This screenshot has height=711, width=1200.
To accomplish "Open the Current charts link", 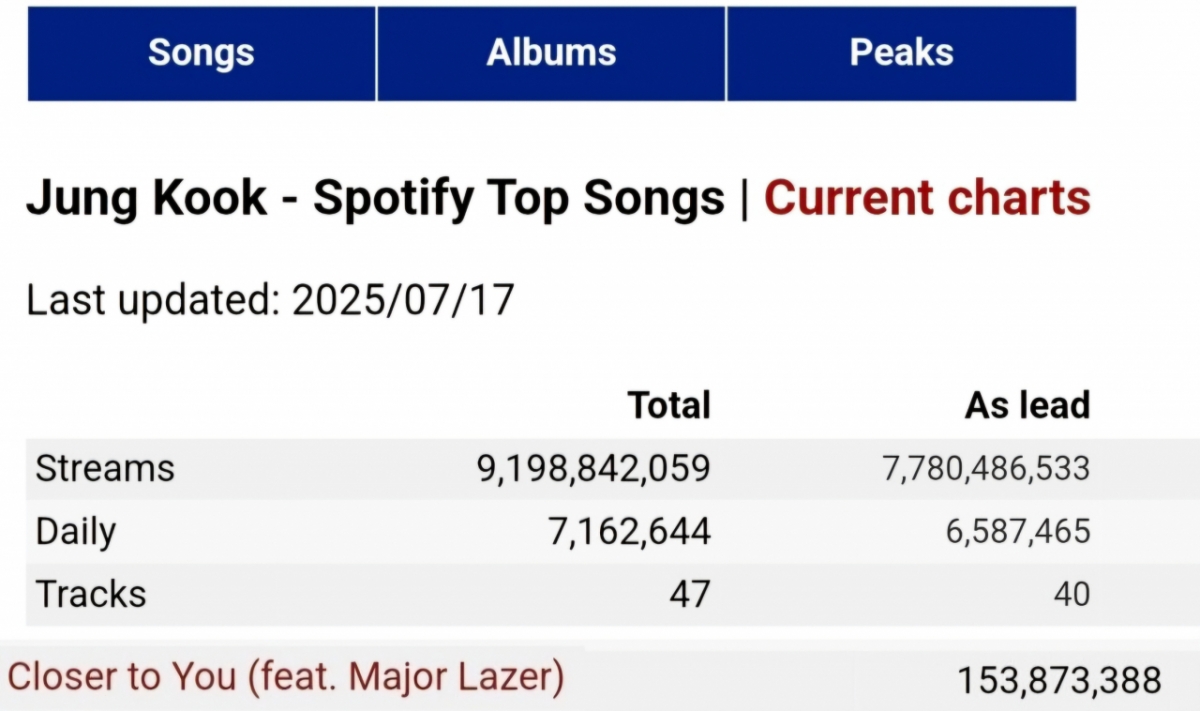I will tap(927, 198).
